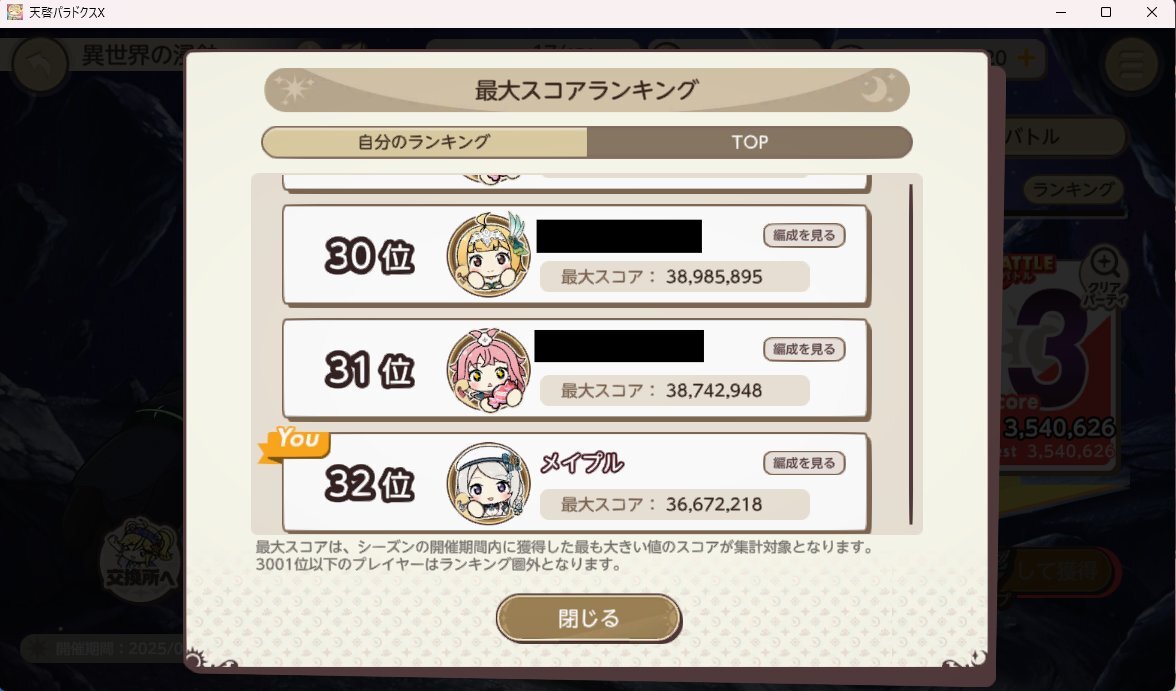The width and height of the screenshot is (1176, 691).
Task: Click the rank 30 blonde character avatar
Action: 488,254
